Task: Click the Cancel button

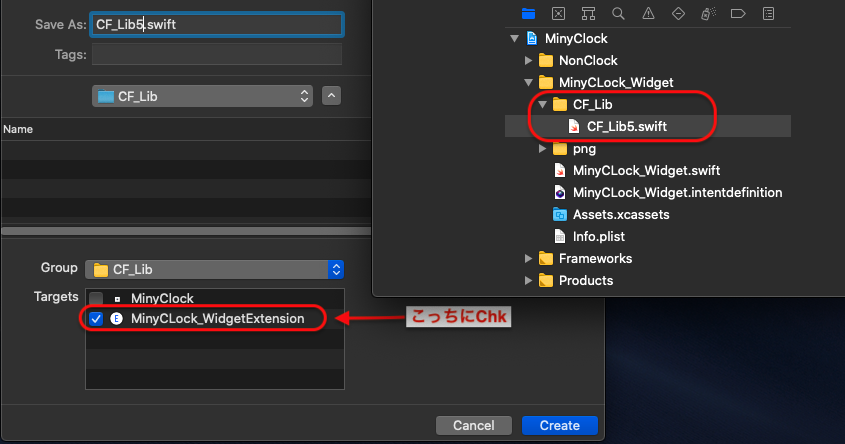Action: tap(473, 425)
